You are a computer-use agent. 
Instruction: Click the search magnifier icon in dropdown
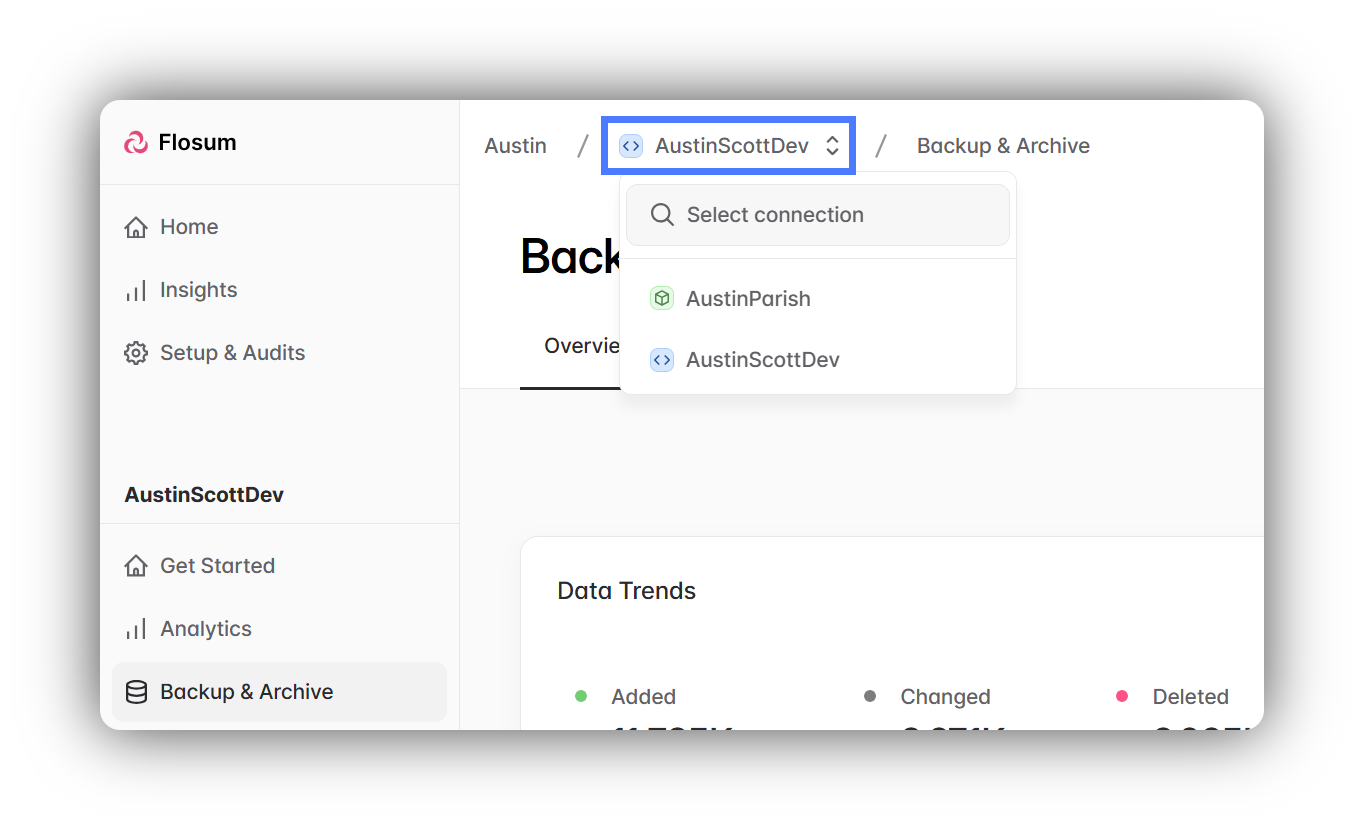coord(661,215)
